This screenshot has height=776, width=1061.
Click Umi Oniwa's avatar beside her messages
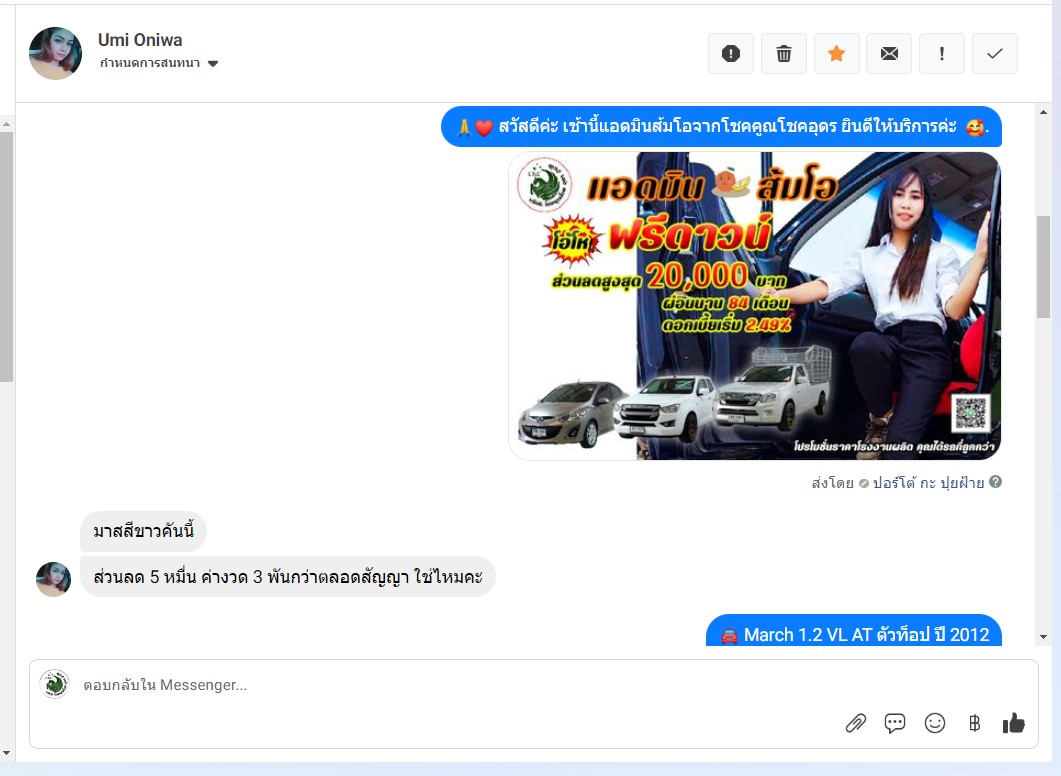[x=53, y=580]
